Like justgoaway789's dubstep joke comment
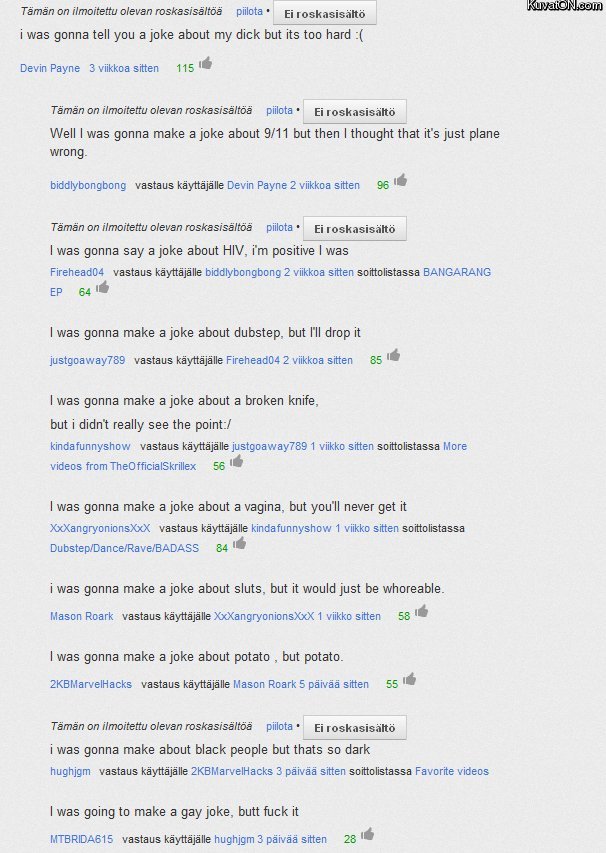This screenshot has width=606, height=853. tap(393, 355)
